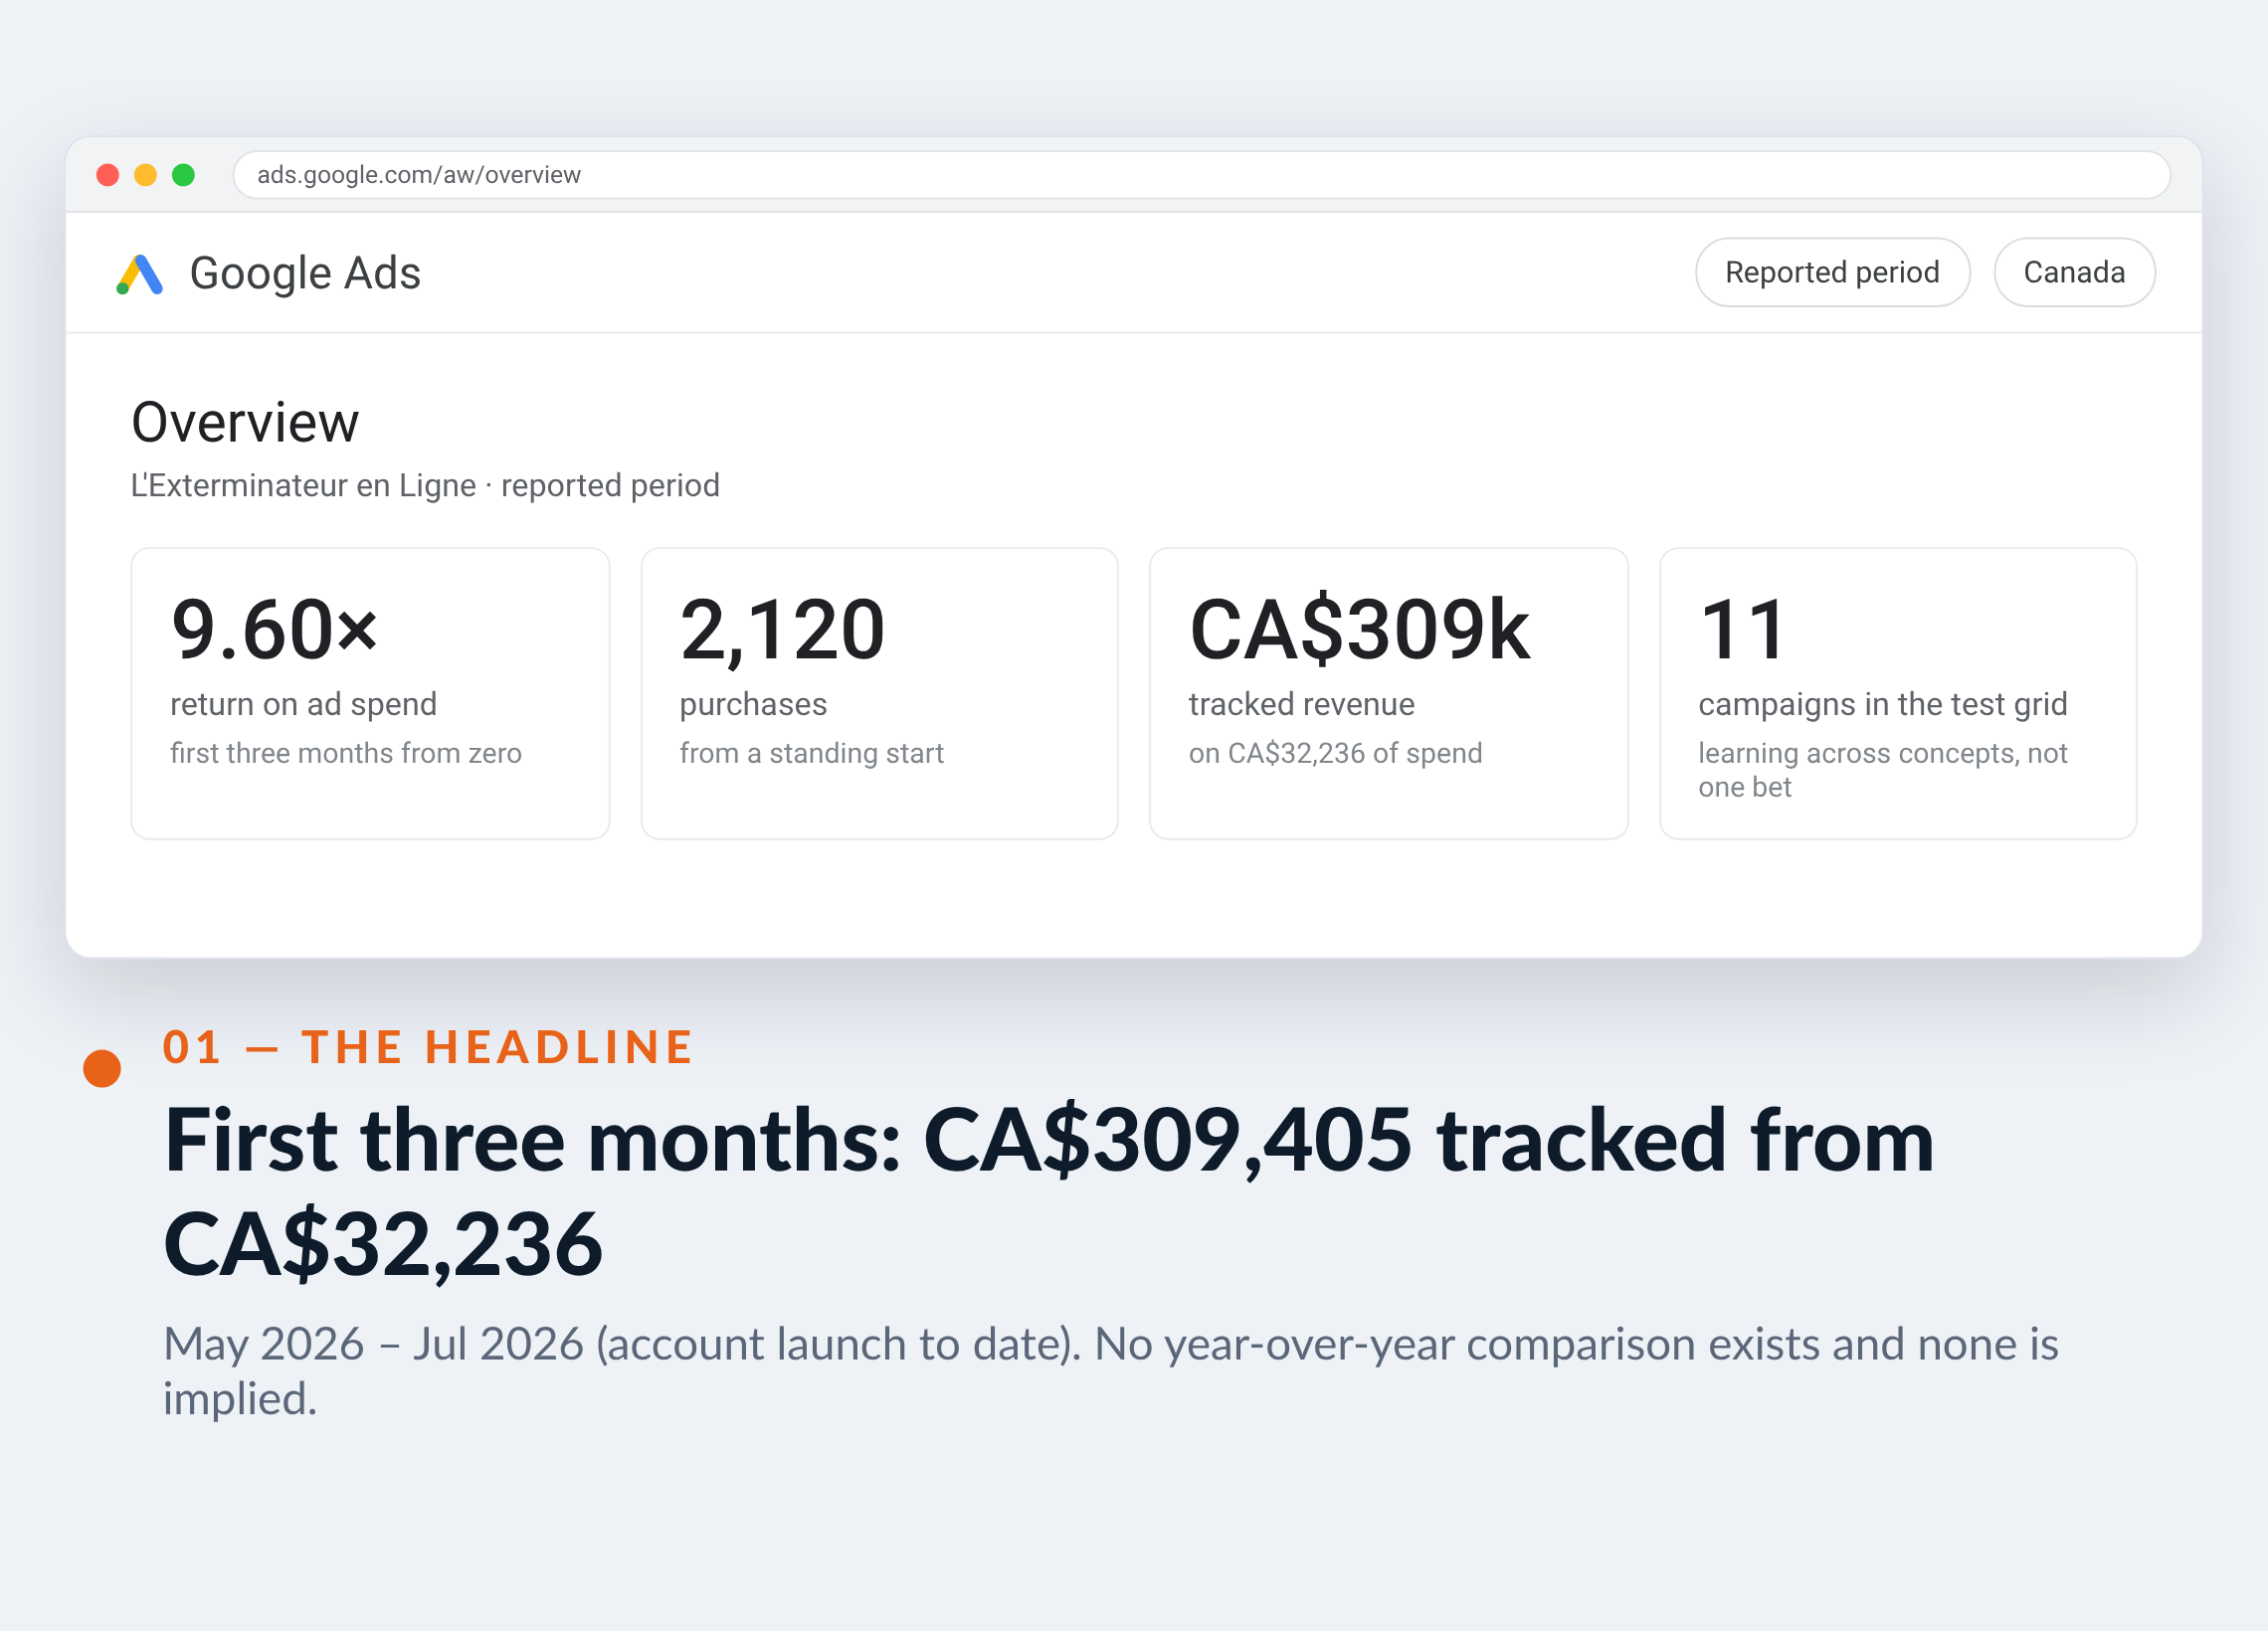Image resolution: width=2268 pixels, height=1631 pixels.
Task: Open the Reported period selector
Action: 1832,272
